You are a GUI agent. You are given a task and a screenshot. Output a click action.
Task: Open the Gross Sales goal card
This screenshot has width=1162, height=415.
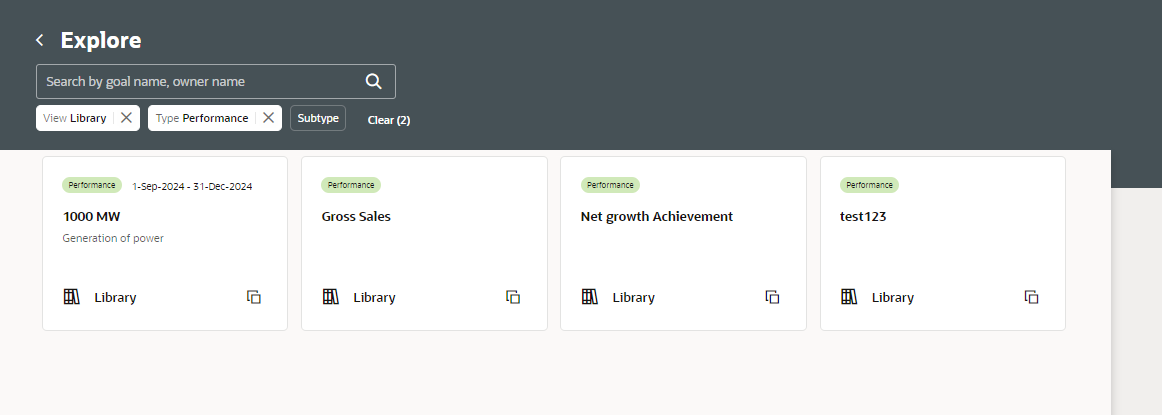tap(424, 243)
